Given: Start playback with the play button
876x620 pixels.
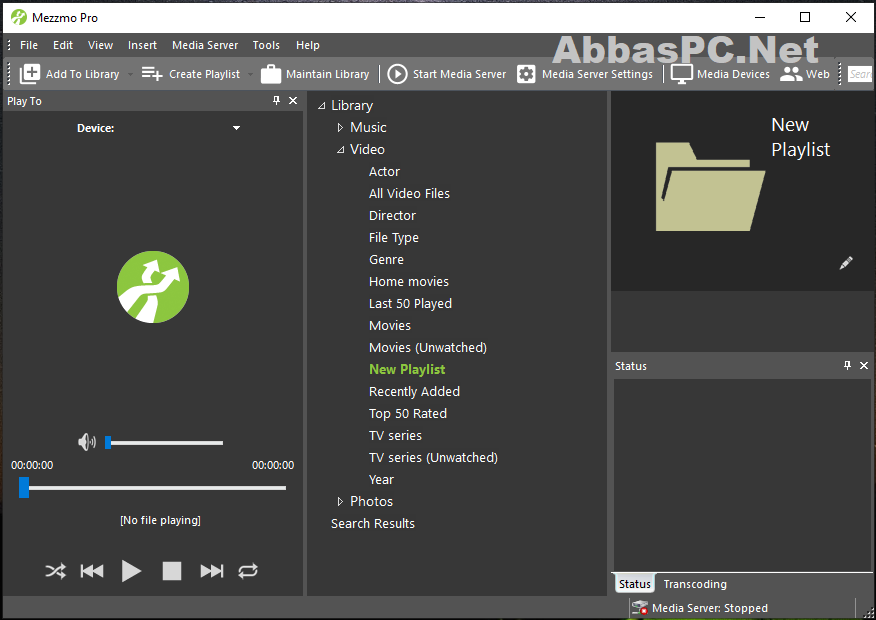Looking at the screenshot, I should click(x=131, y=571).
